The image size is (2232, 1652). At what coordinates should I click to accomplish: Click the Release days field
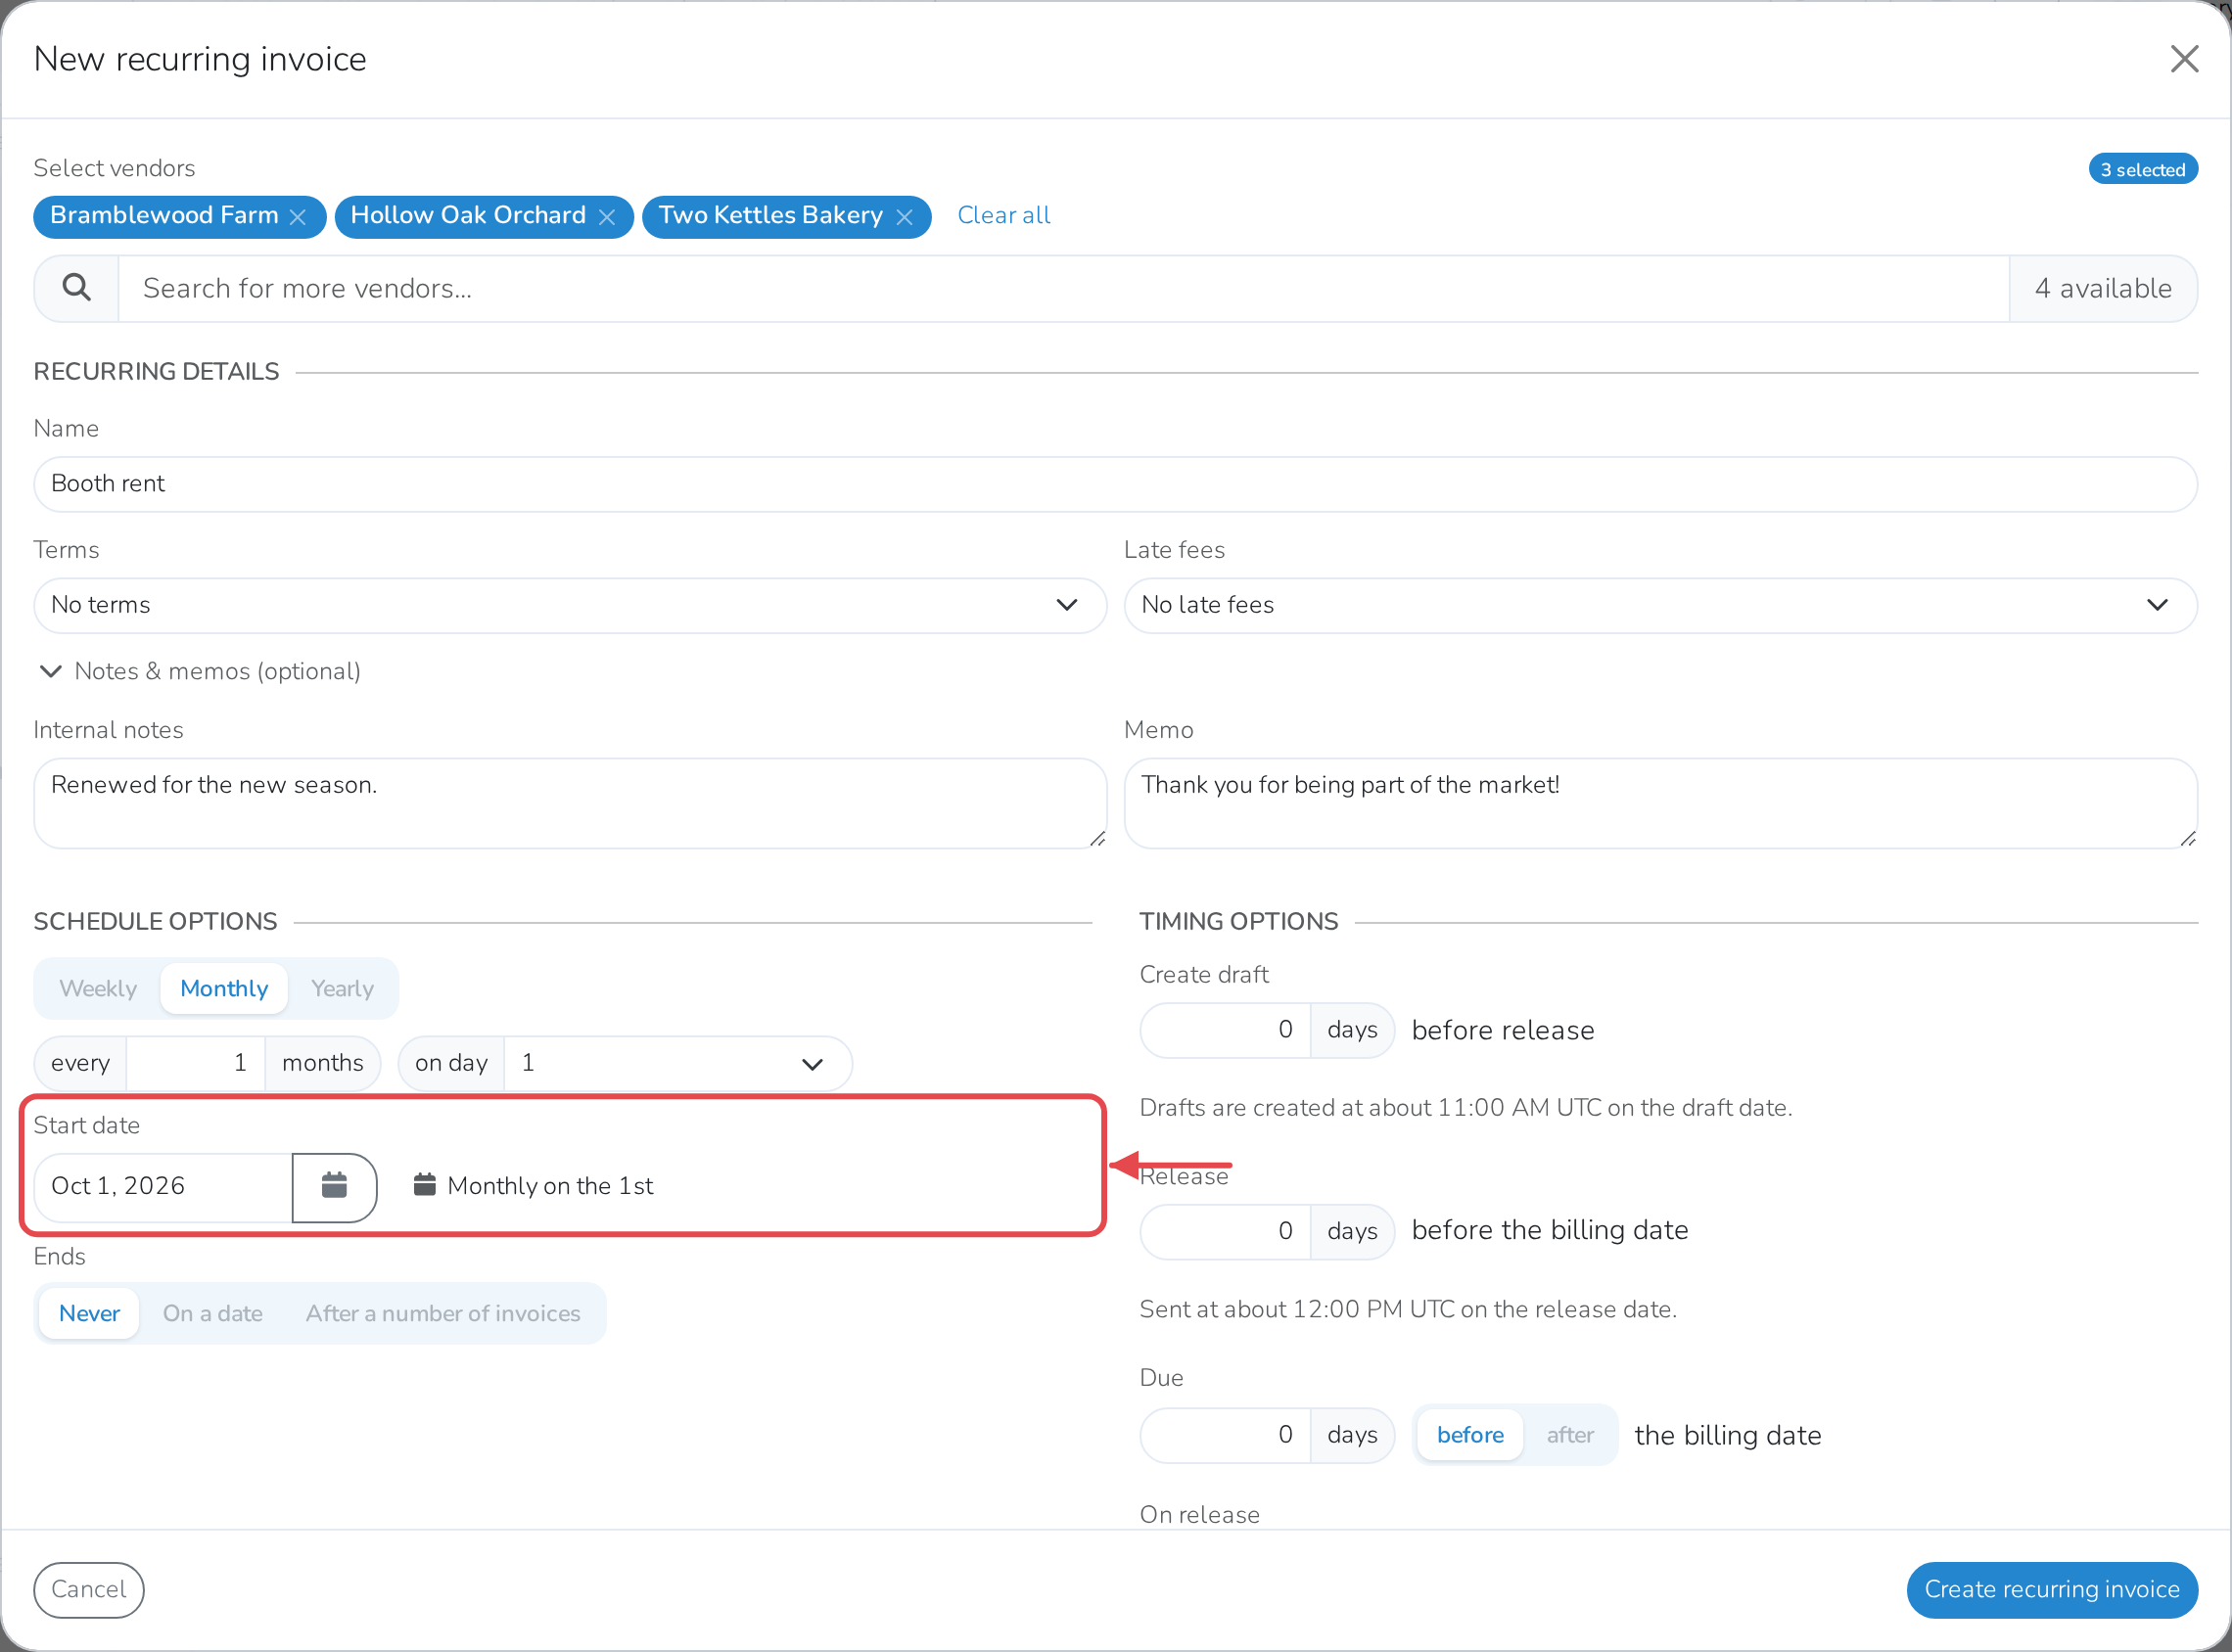(x=1225, y=1231)
